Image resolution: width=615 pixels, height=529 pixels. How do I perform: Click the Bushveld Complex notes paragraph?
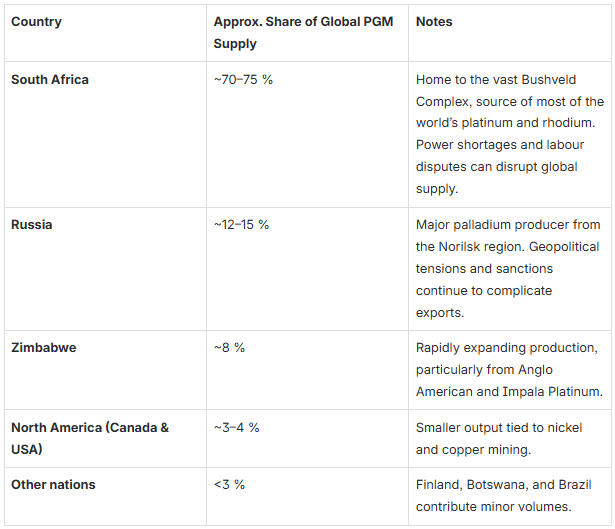click(x=510, y=134)
